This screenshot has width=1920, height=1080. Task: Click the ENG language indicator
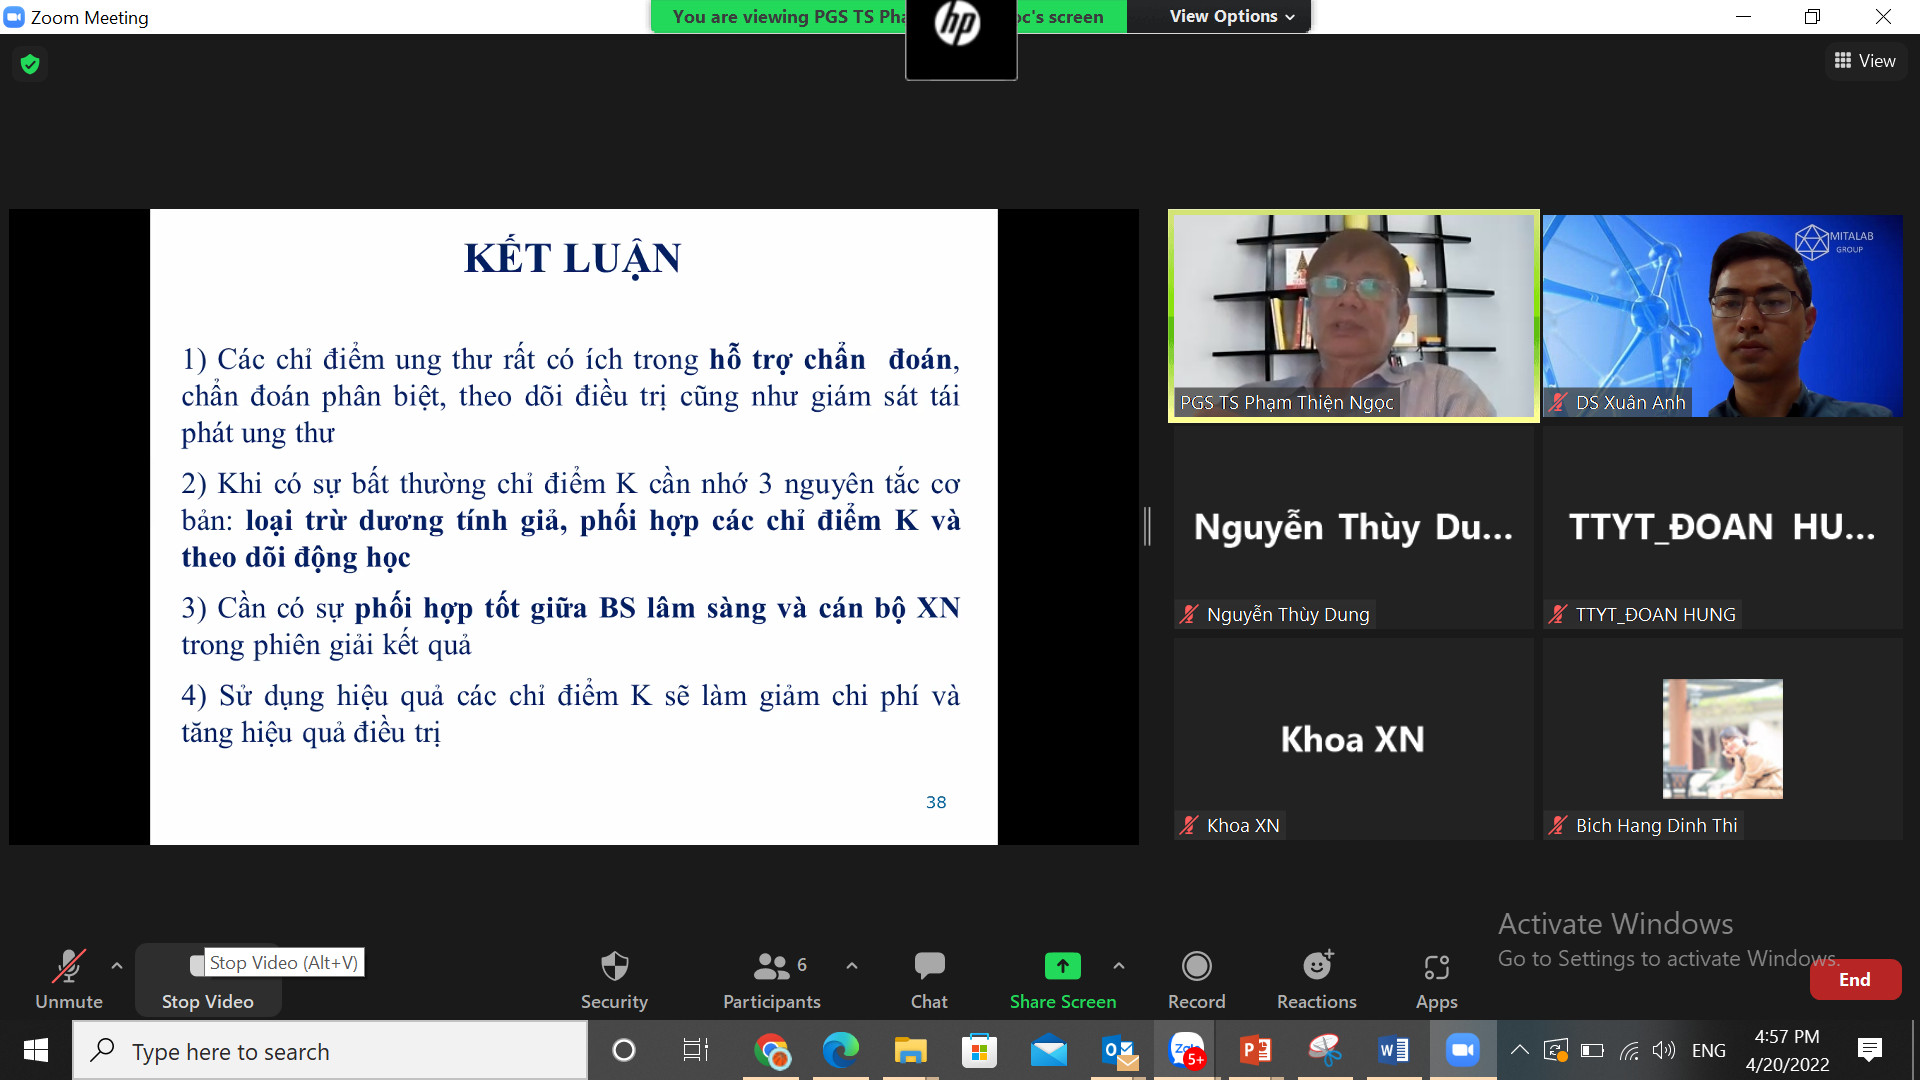point(1709,1050)
